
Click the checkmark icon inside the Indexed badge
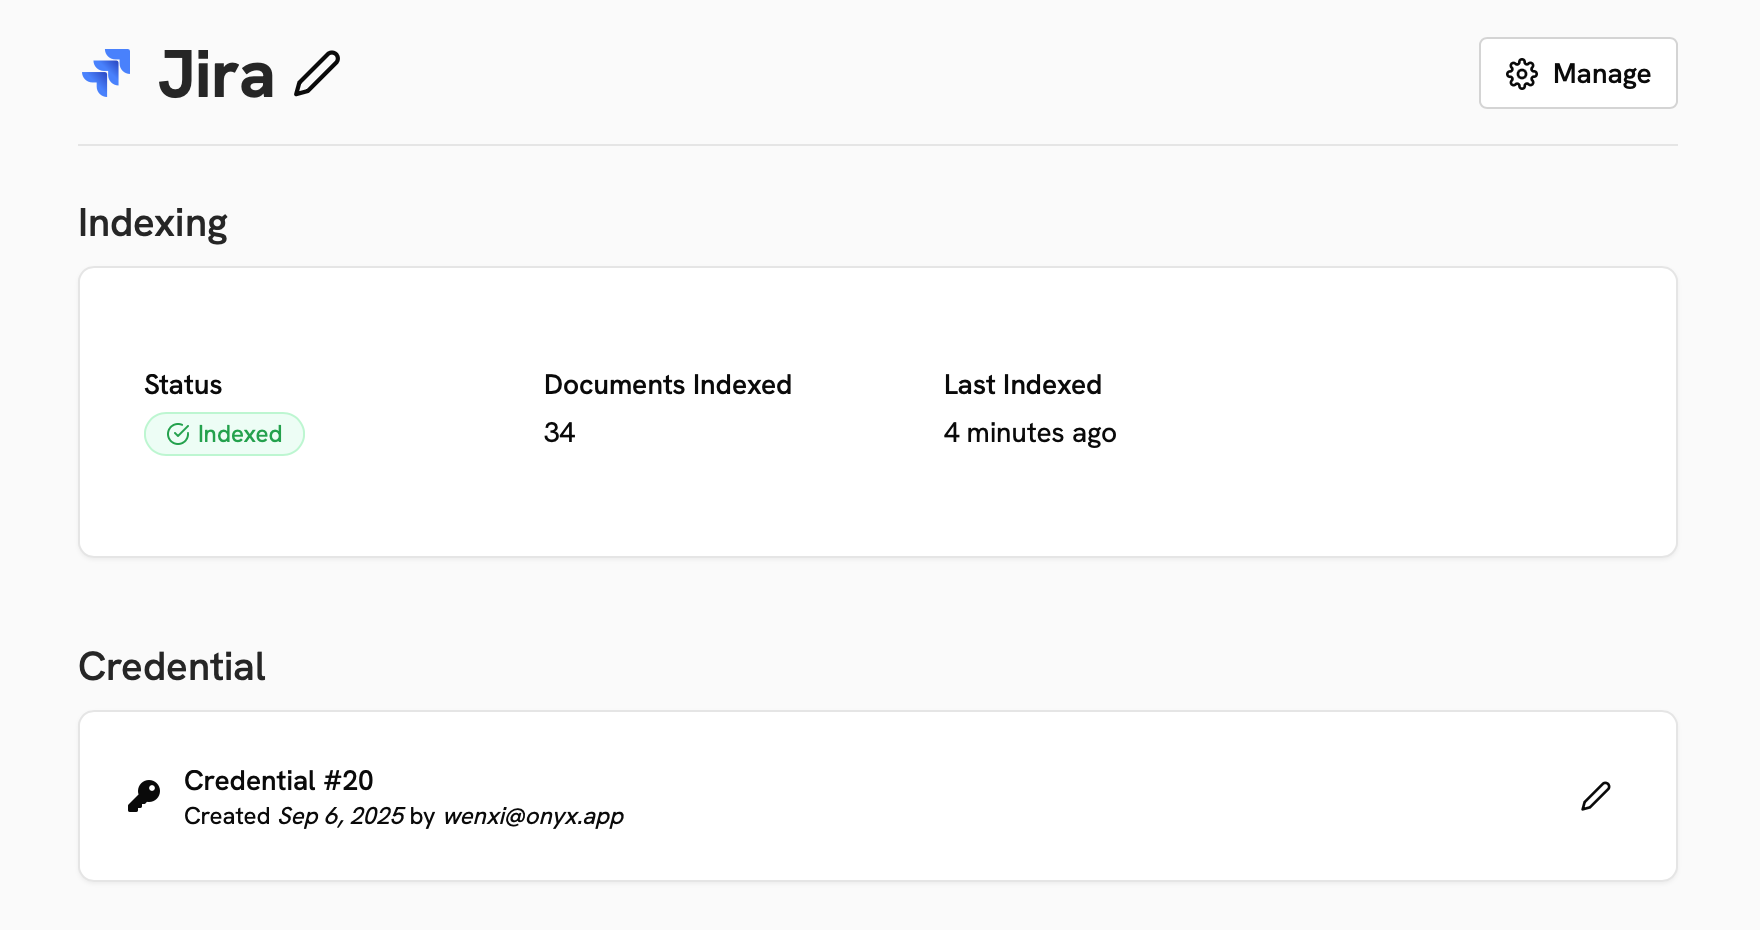177,434
